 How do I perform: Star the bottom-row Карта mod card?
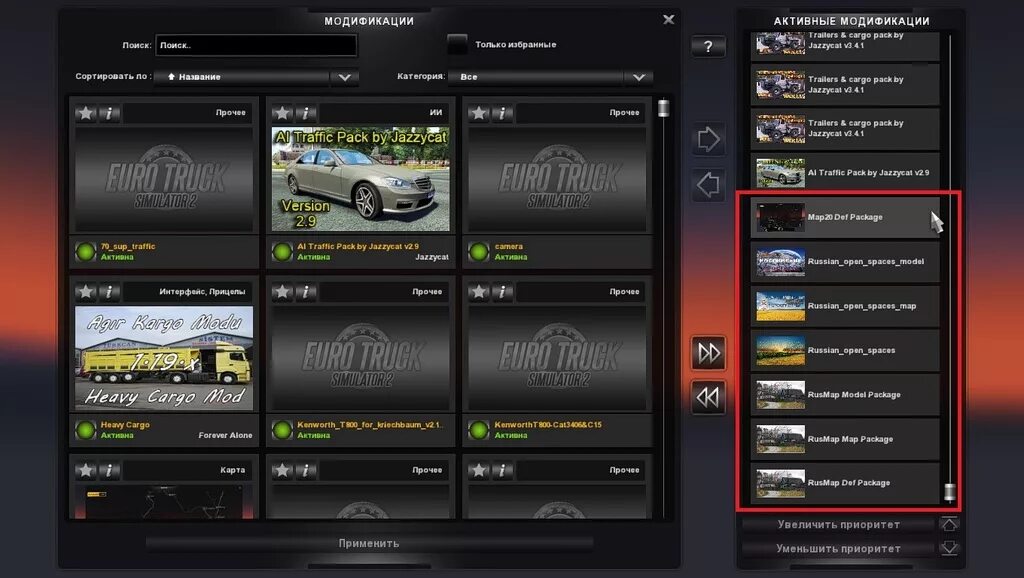[86, 470]
